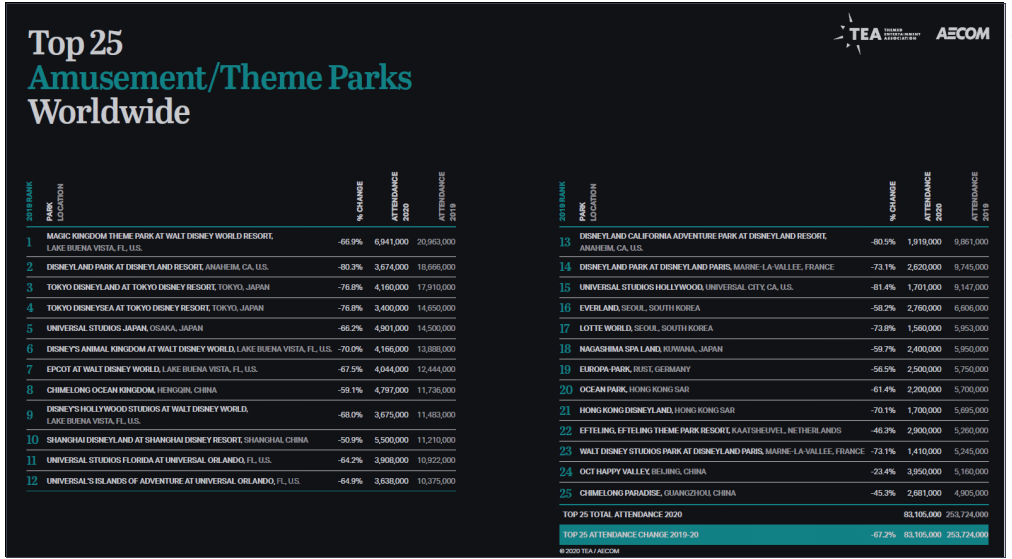Screen dimensions: 1012x559
Task: Select the -66.9% change value
Action: [x=350, y=242]
